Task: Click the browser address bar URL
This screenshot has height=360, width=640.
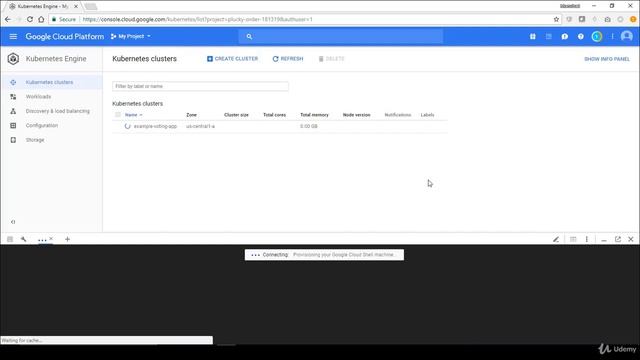Action: (198, 19)
